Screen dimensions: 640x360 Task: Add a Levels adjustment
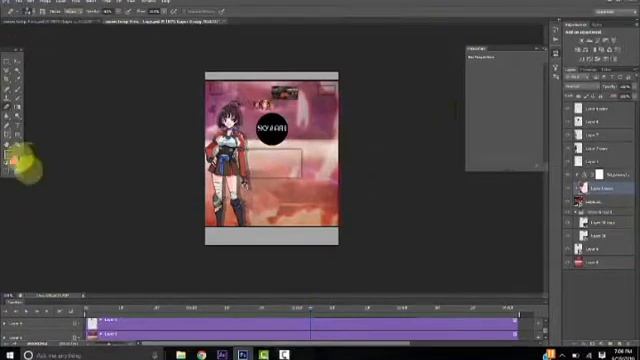click(589, 41)
